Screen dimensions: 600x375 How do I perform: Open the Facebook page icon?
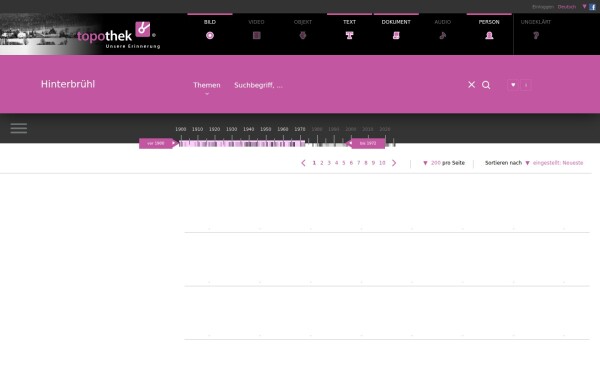(x=592, y=7)
